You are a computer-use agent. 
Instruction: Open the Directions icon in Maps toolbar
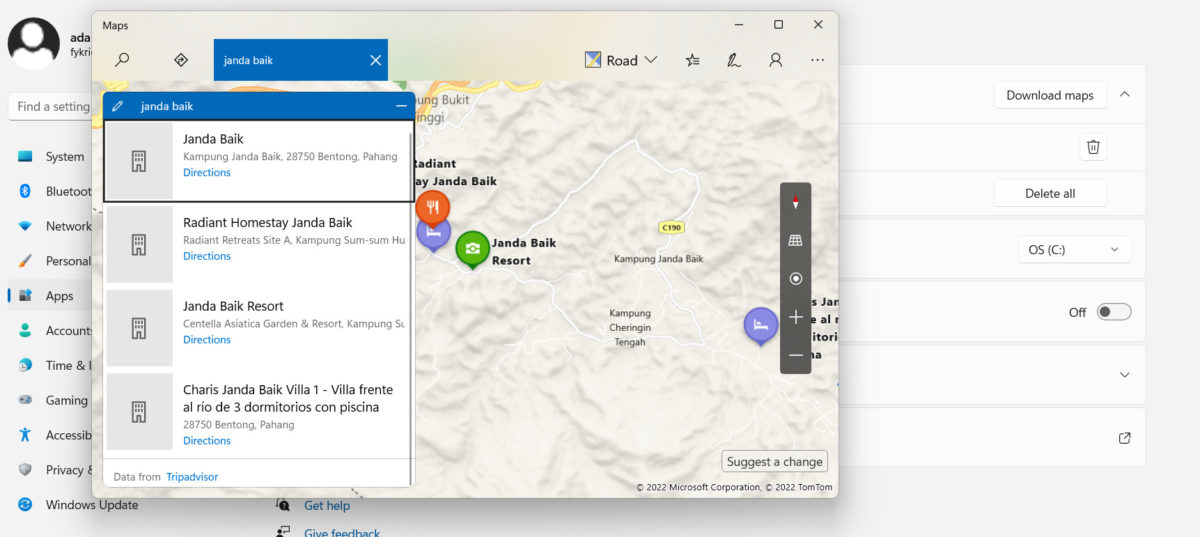(181, 60)
